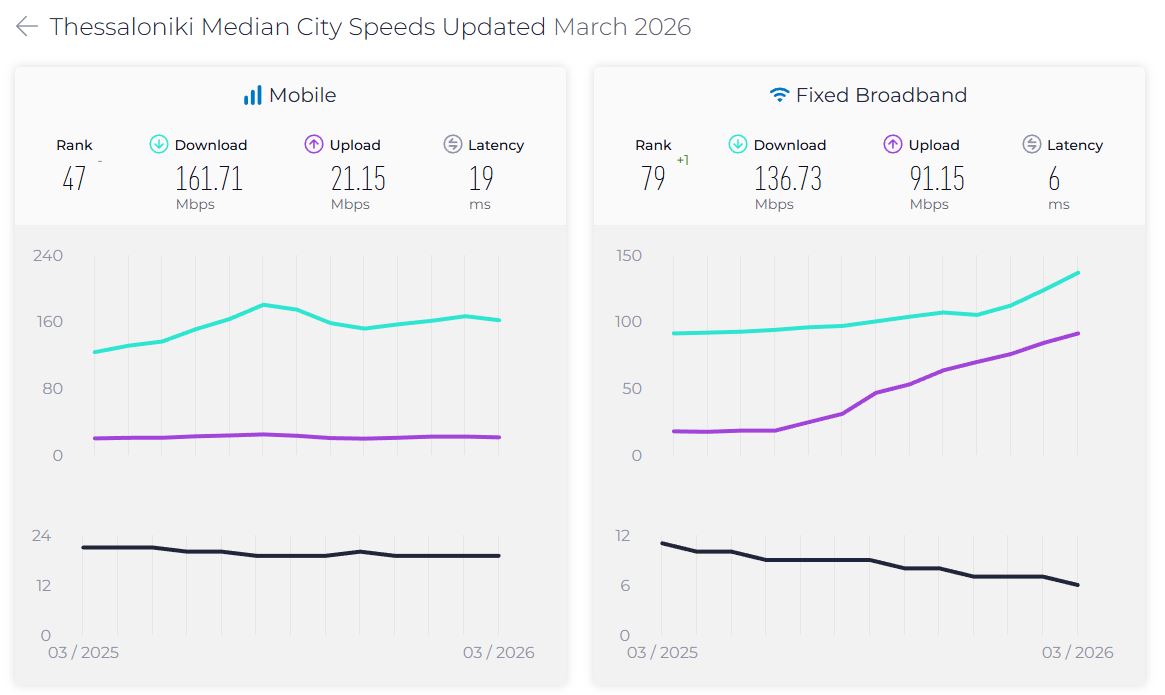Click the Fixed Broadband +1 rank change indicator
The image size is (1165, 695).
[x=683, y=160]
